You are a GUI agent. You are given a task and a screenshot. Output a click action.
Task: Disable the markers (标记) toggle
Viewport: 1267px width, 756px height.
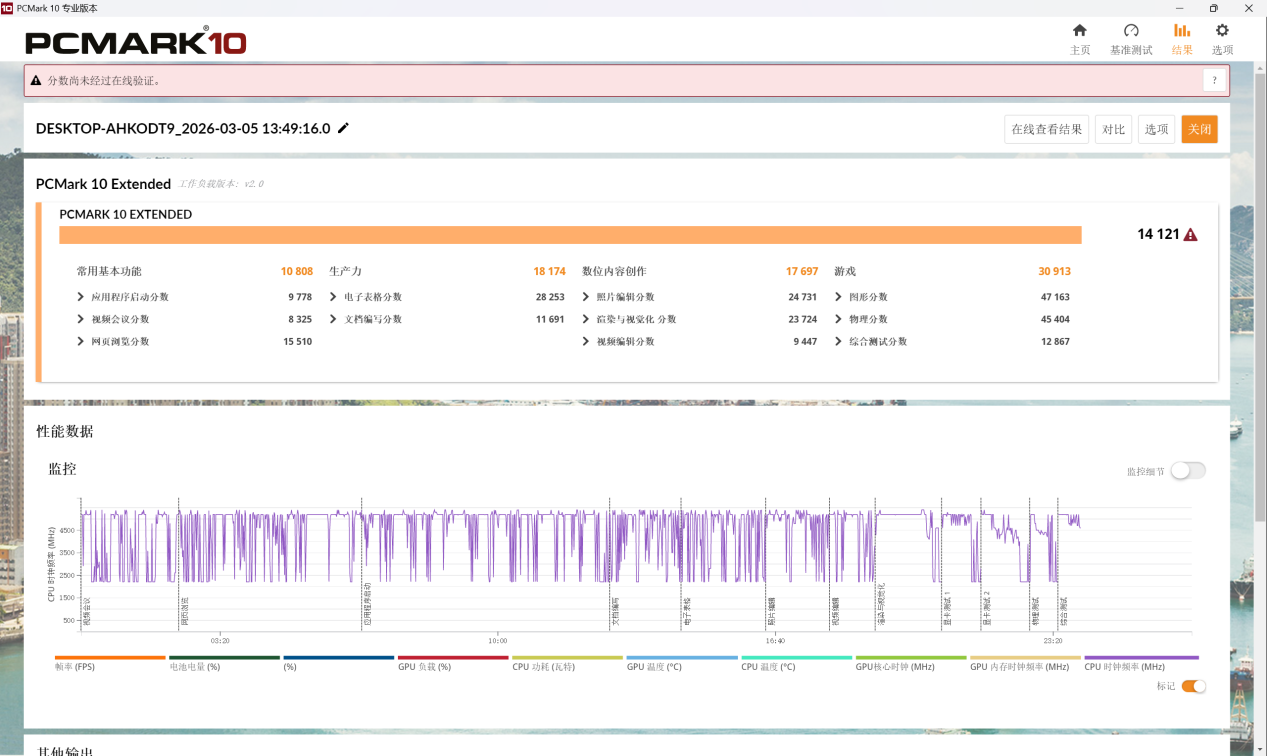point(1193,686)
